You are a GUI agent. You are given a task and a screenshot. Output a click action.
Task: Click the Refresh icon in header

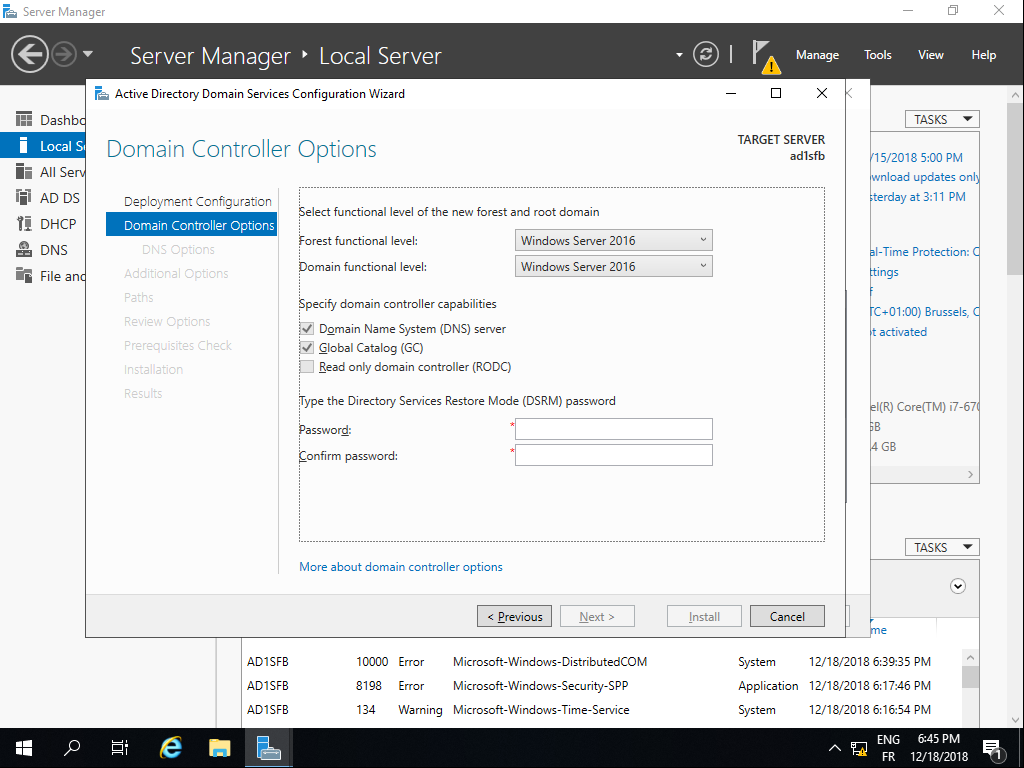click(706, 55)
